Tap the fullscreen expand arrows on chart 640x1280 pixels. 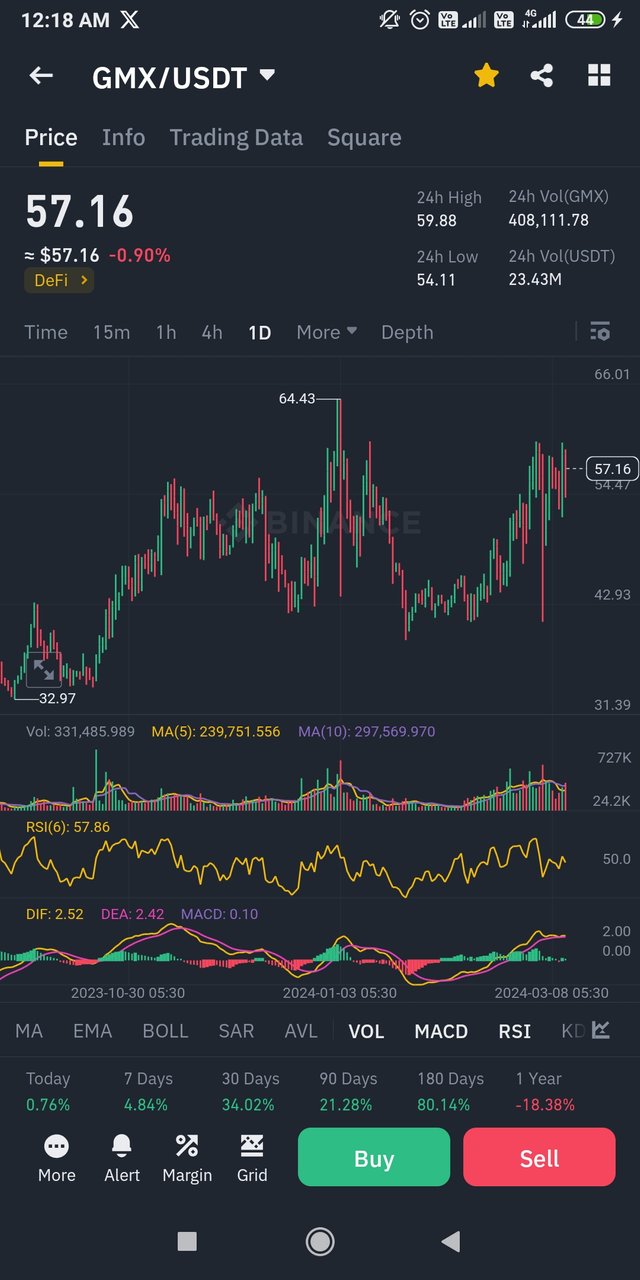(x=44, y=669)
